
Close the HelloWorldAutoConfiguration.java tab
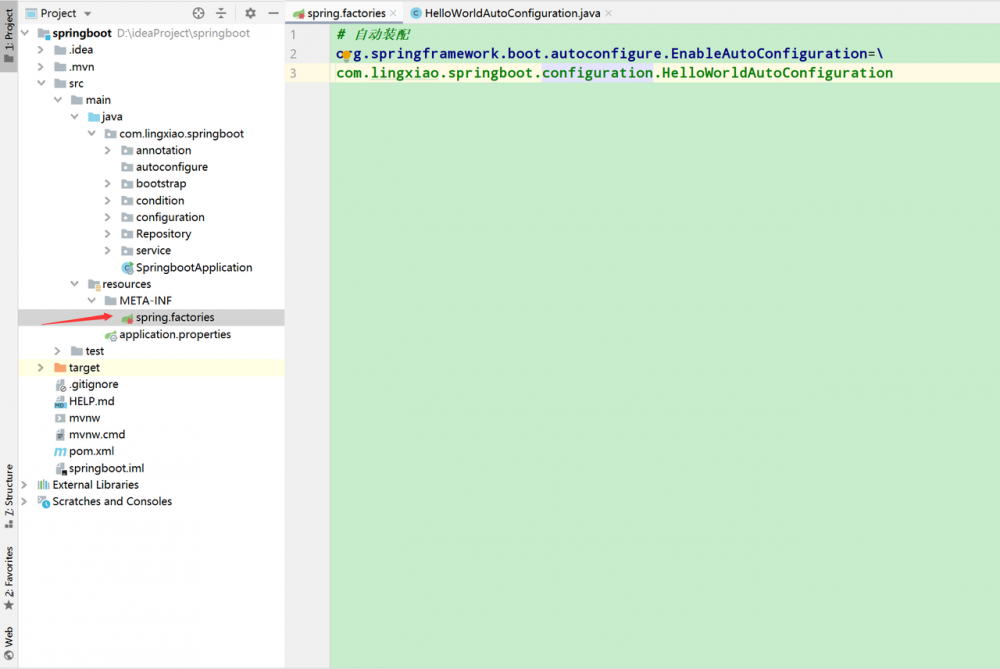(x=607, y=15)
